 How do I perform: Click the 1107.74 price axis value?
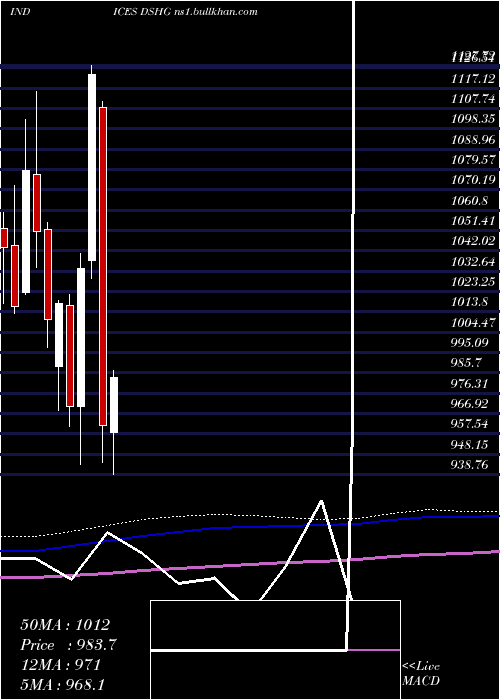click(473, 99)
